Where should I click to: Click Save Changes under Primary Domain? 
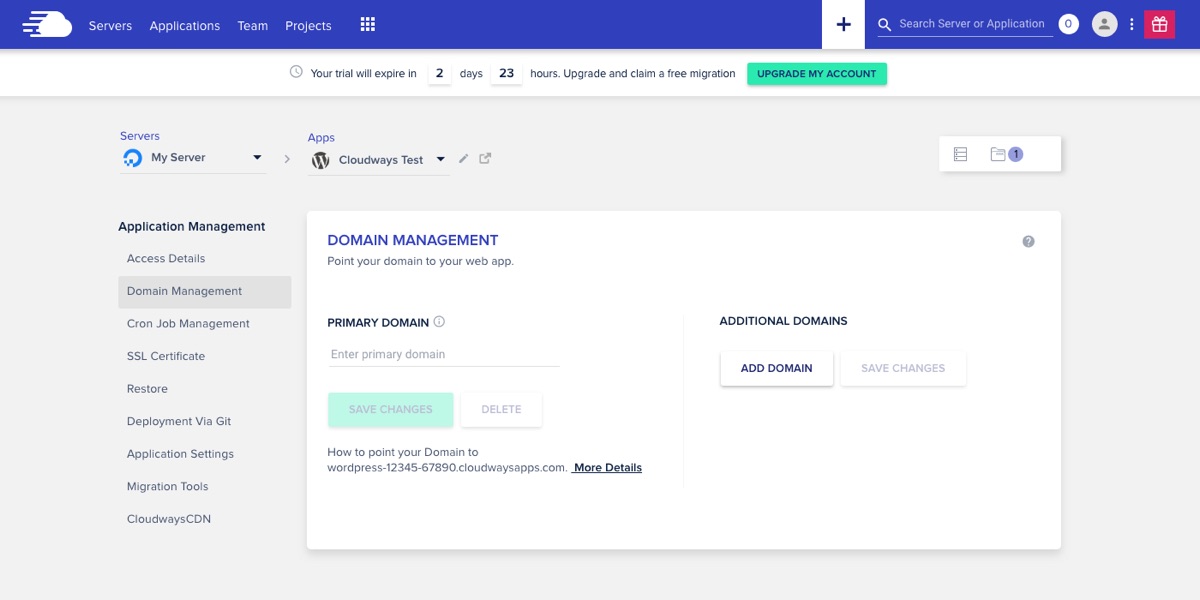tap(390, 409)
